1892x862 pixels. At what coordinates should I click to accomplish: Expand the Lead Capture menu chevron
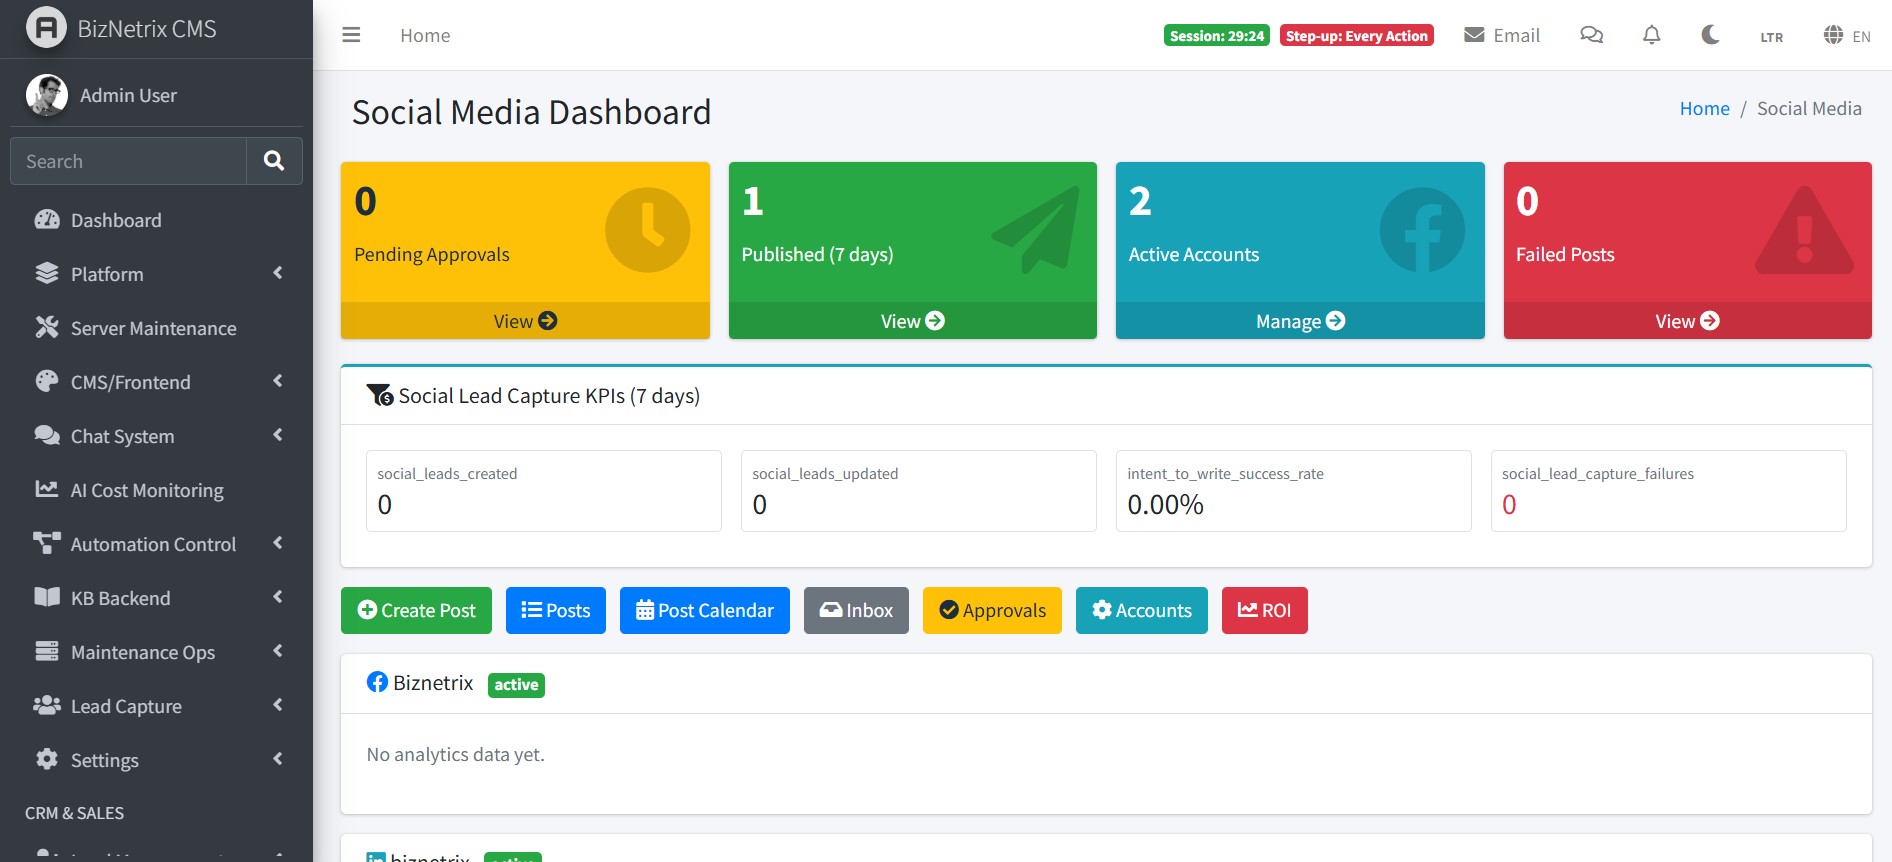coord(278,705)
